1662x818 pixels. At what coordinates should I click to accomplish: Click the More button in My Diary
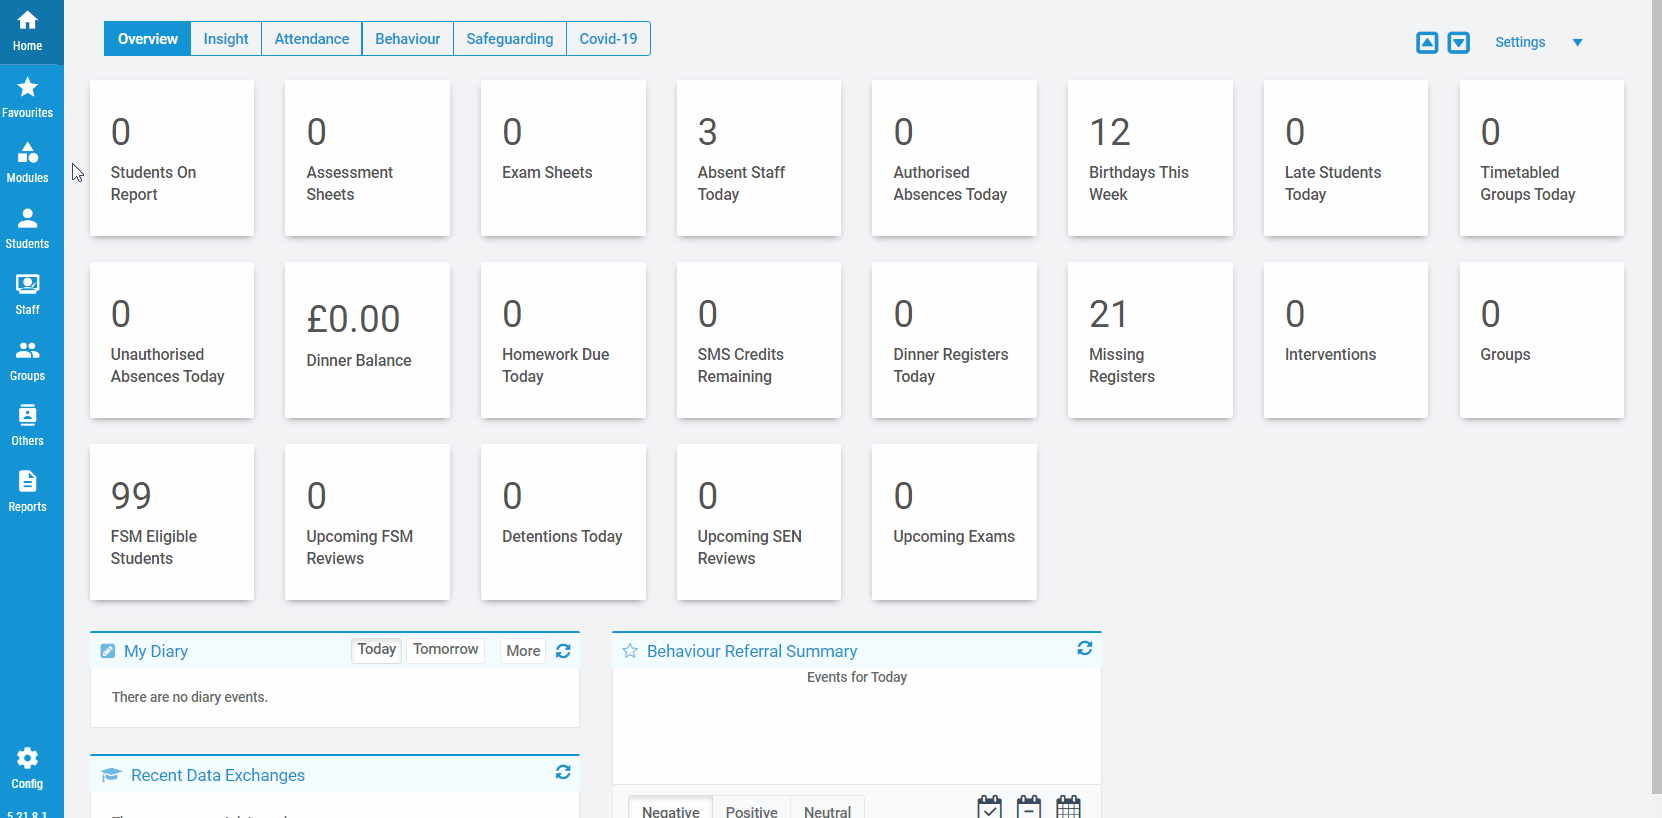coord(523,651)
